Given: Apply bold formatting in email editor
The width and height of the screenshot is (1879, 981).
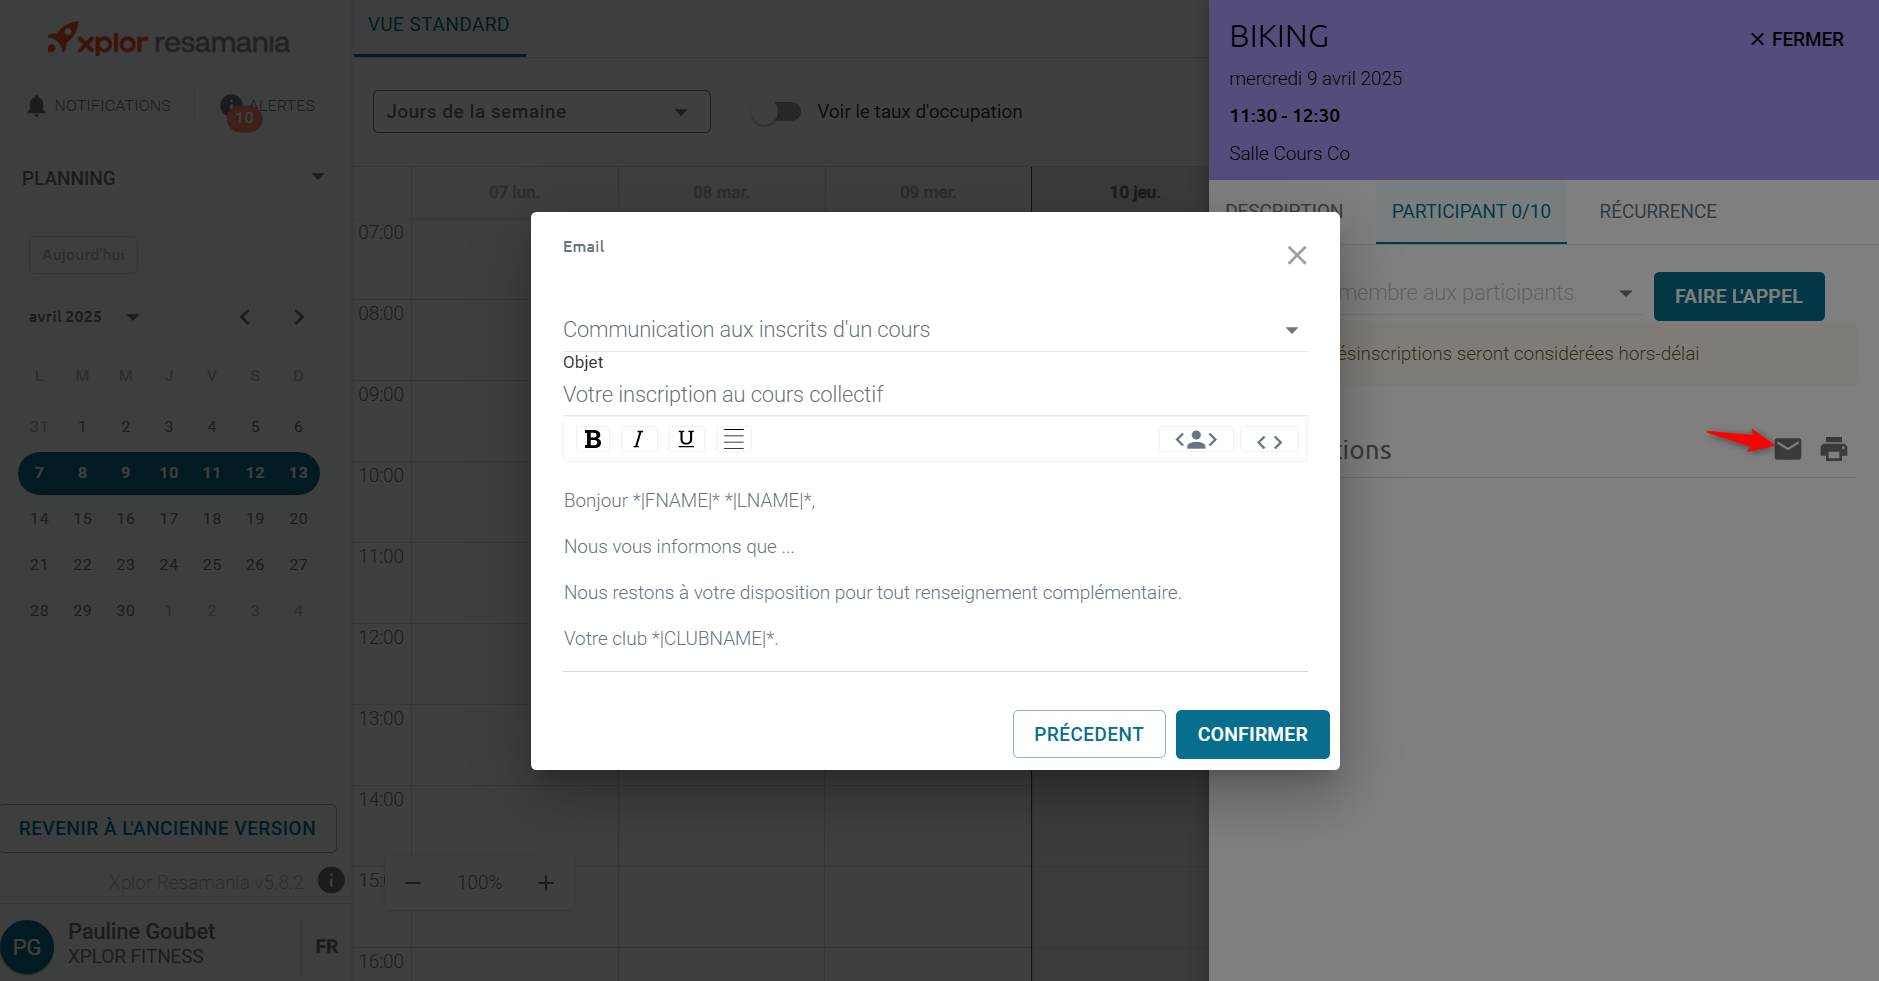Looking at the screenshot, I should tap(592, 439).
